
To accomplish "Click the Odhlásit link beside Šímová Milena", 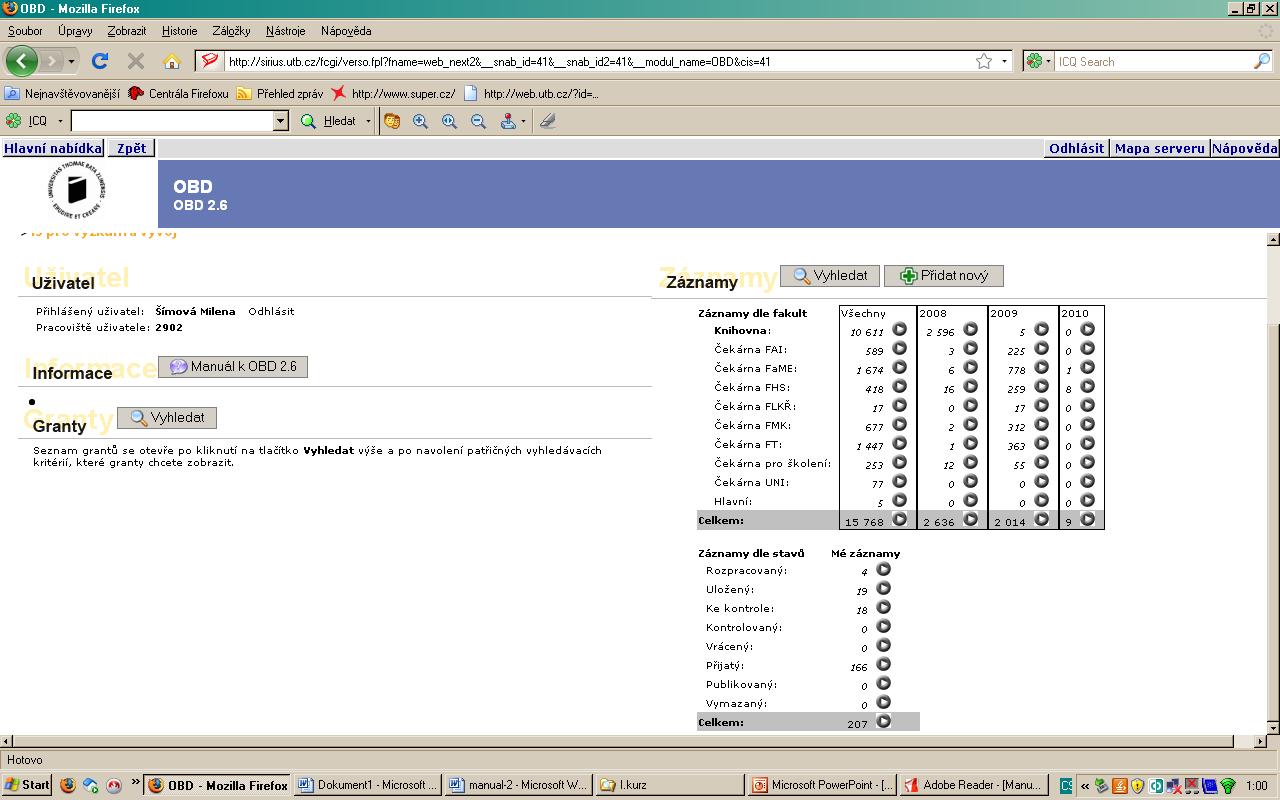I will click(x=271, y=311).
